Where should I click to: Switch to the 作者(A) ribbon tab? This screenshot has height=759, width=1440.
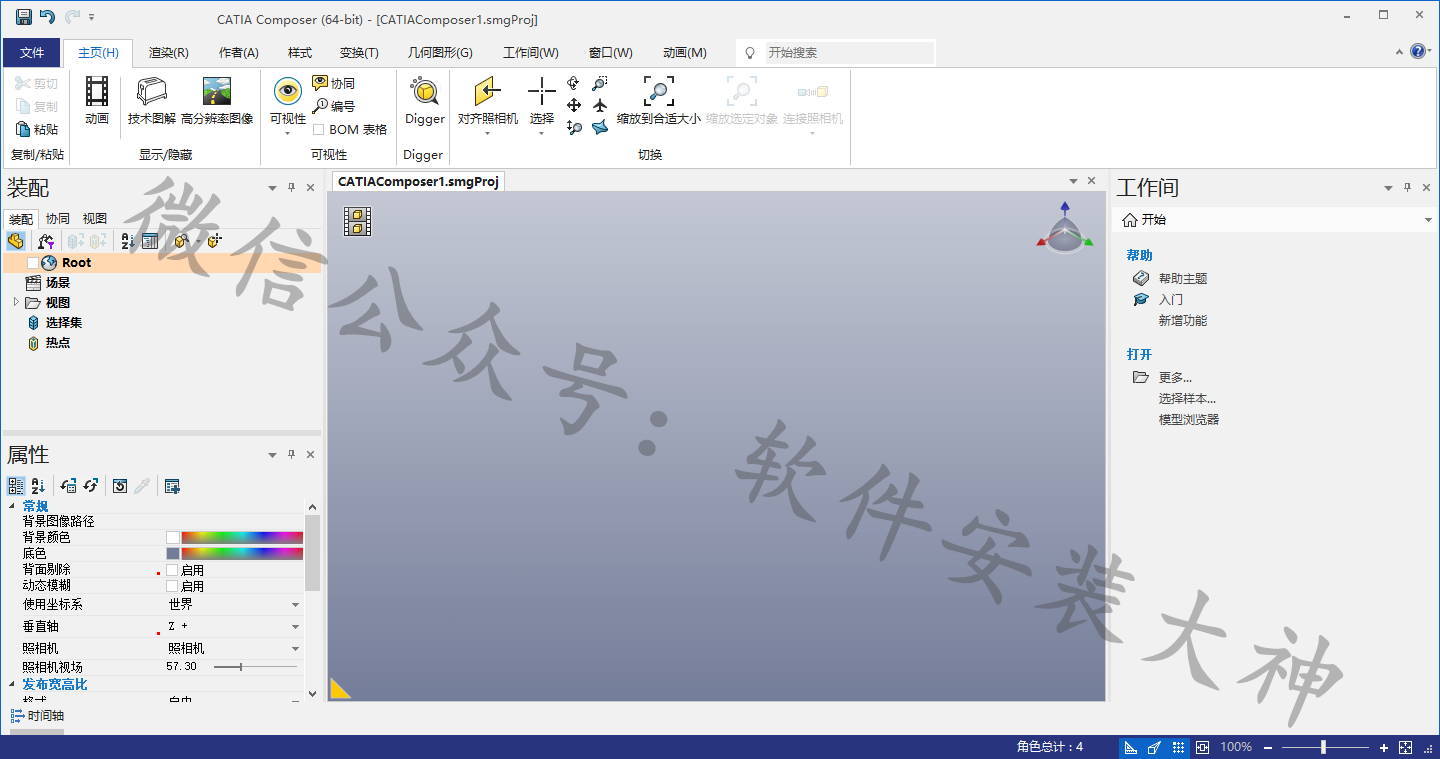(x=239, y=53)
